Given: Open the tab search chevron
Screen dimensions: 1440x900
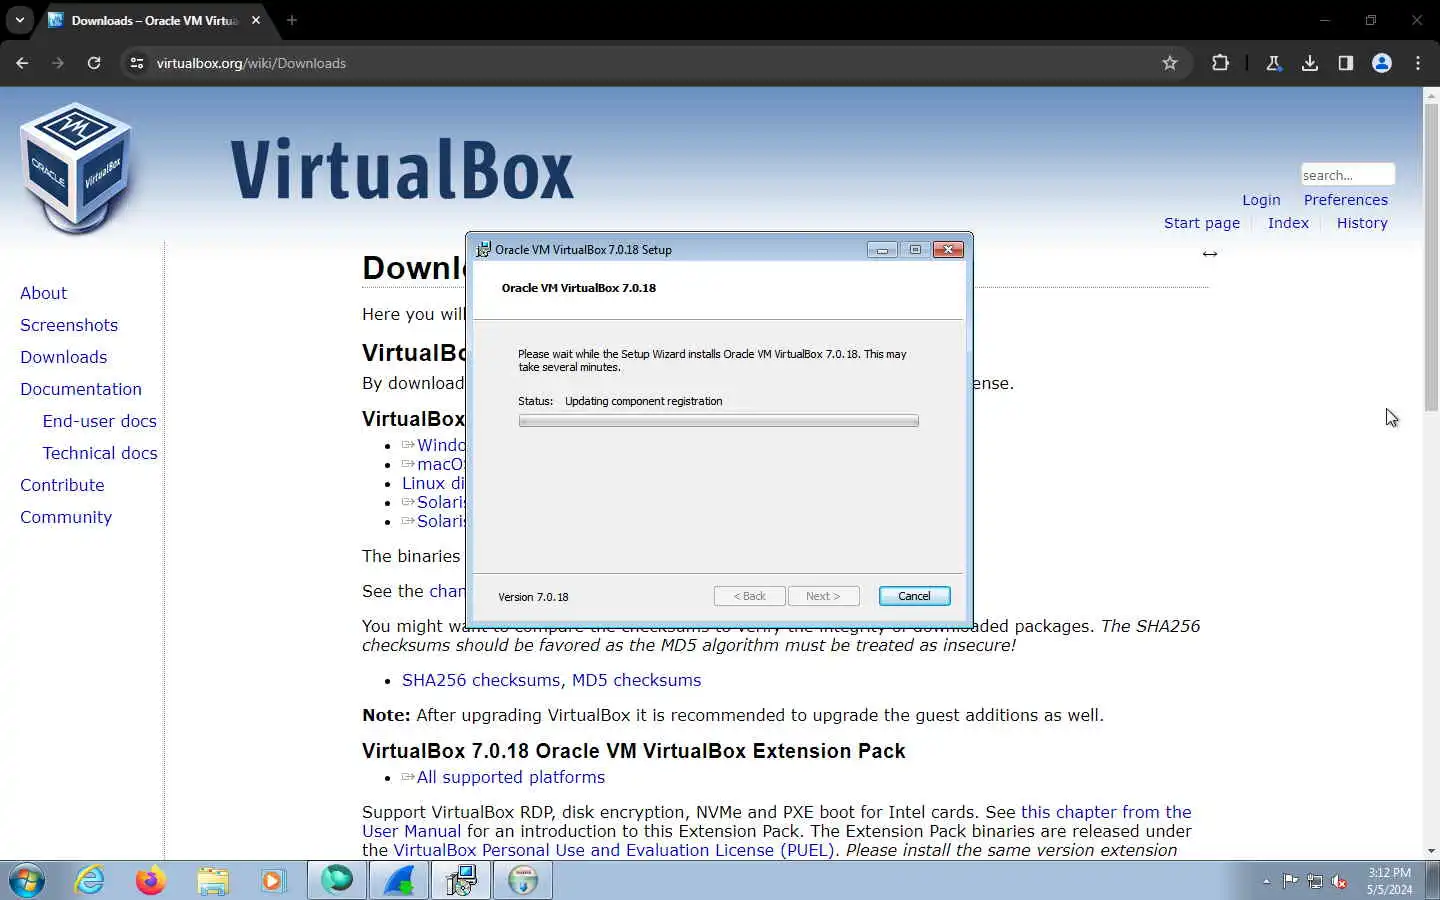Looking at the screenshot, I should [x=20, y=20].
